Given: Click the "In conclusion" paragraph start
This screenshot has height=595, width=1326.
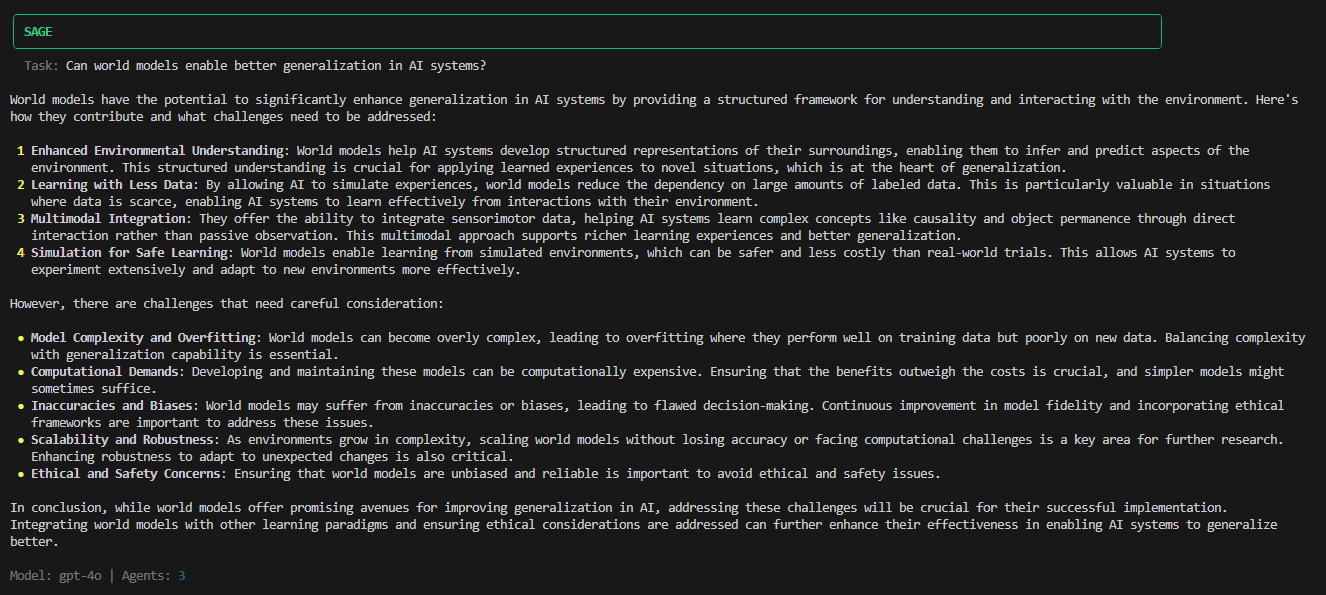Looking at the screenshot, I should 52,508.
